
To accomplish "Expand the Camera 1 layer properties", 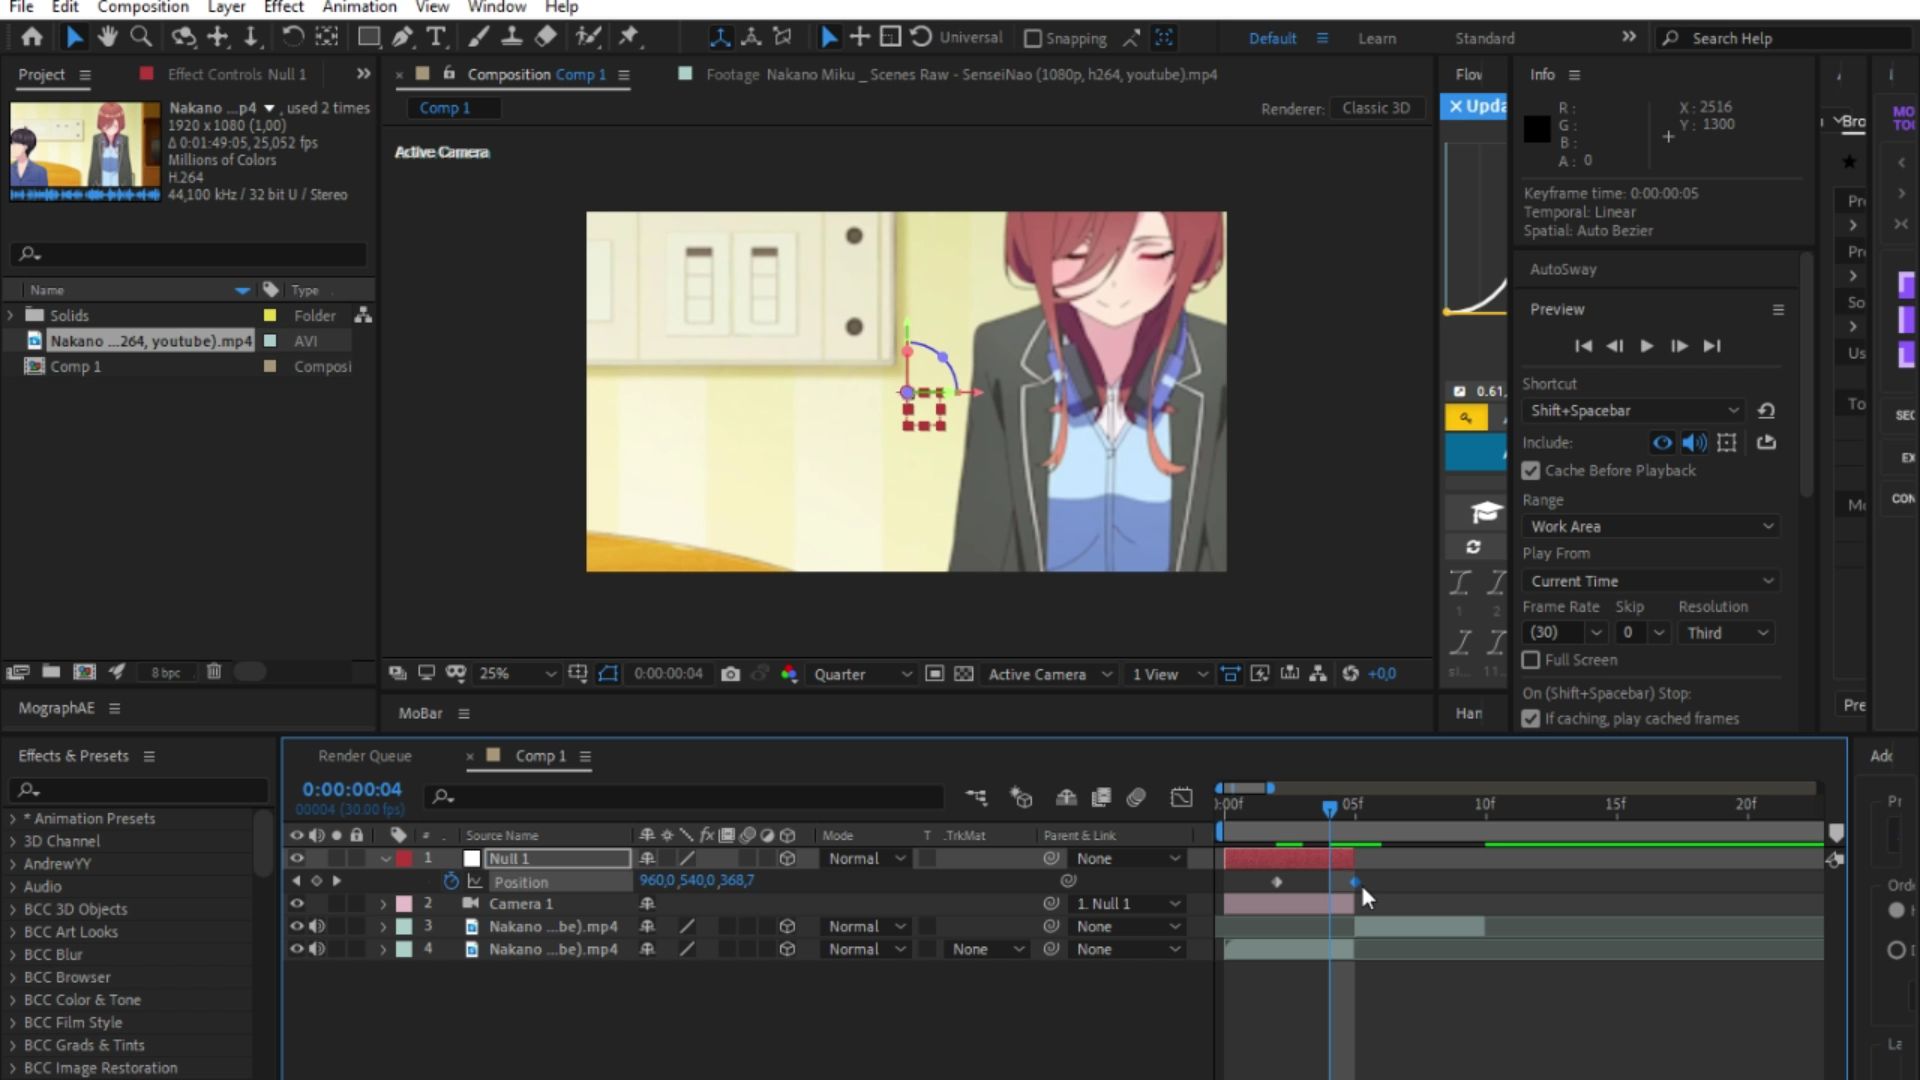I will click(x=383, y=904).
